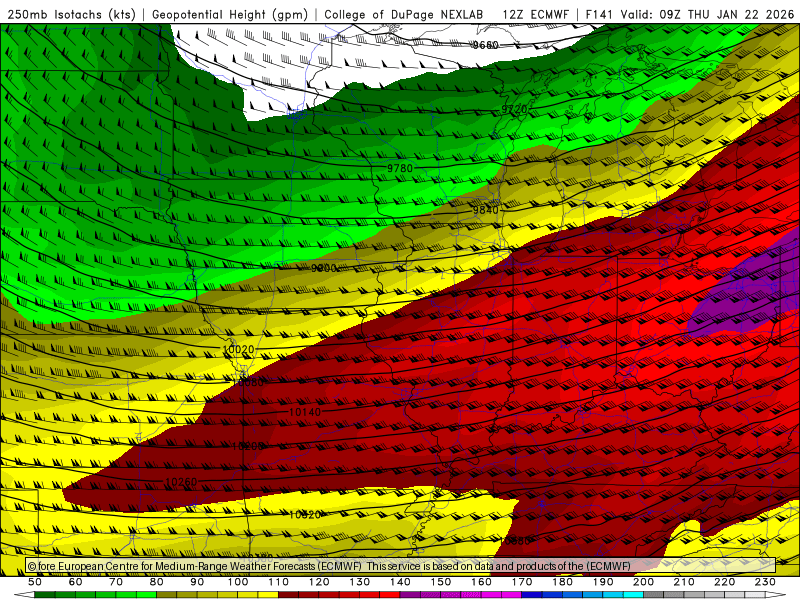Click the 170 kt color scale label
The image size is (800, 600).
click(x=522, y=582)
